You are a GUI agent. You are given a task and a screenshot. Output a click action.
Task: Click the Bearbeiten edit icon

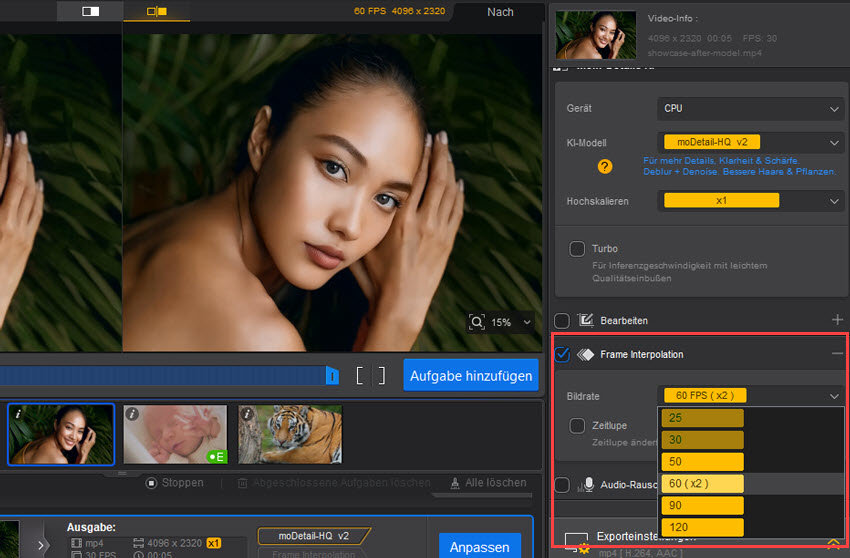pos(585,320)
